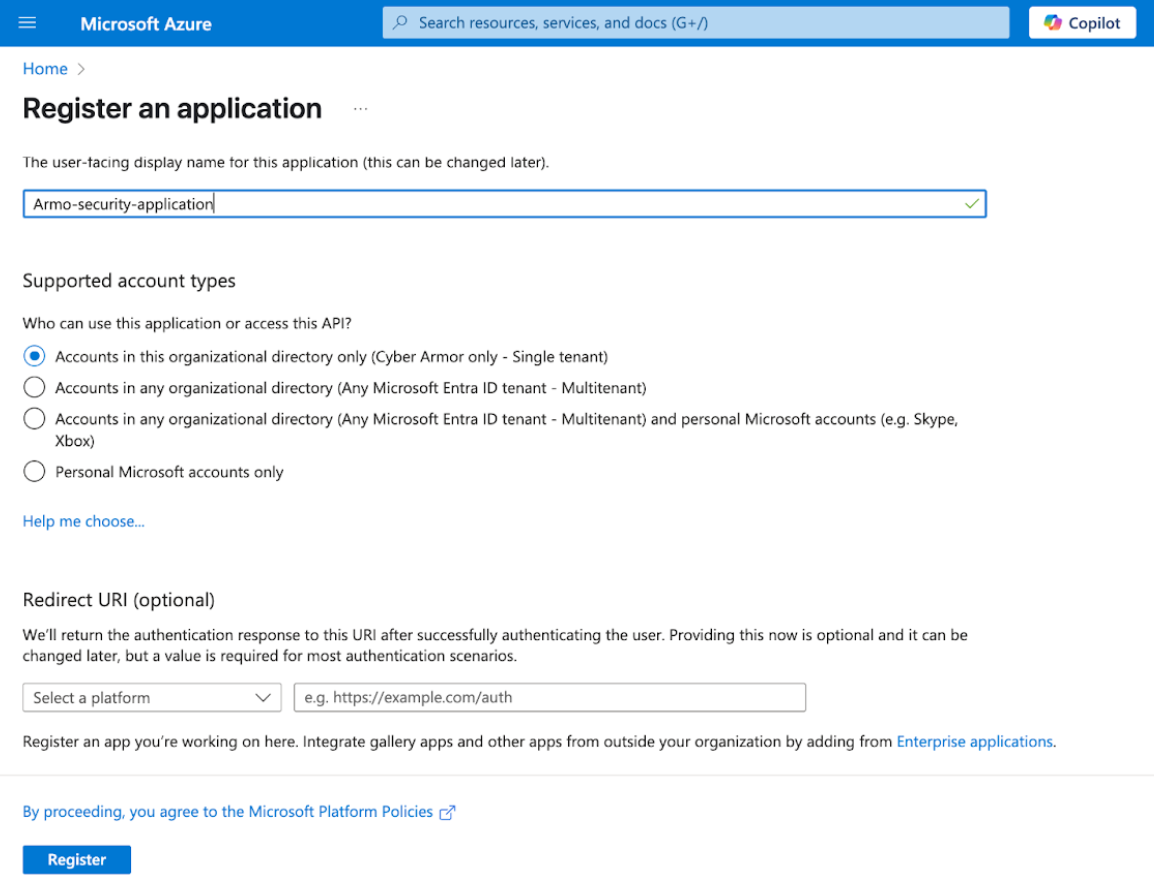Screen dimensions: 1154x881
Task: Select Multitenant and personal Microsoft accounts option
Action: (x=34, y=419)
